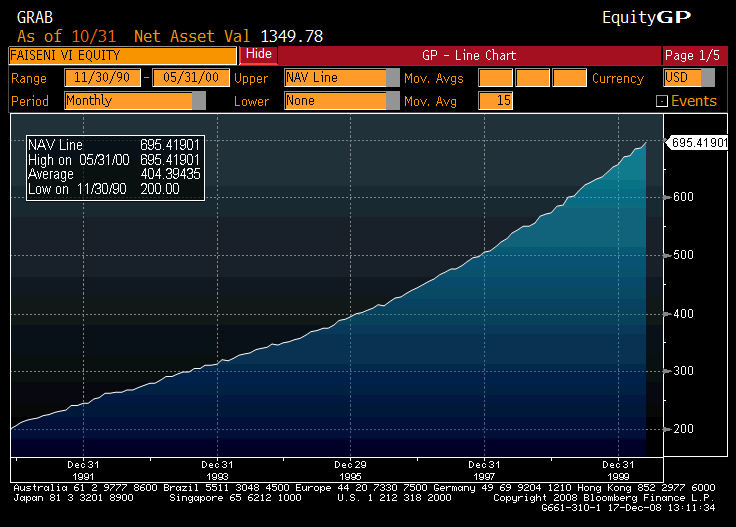Click the first Mov. Avgs input box

tap(495, 78)
